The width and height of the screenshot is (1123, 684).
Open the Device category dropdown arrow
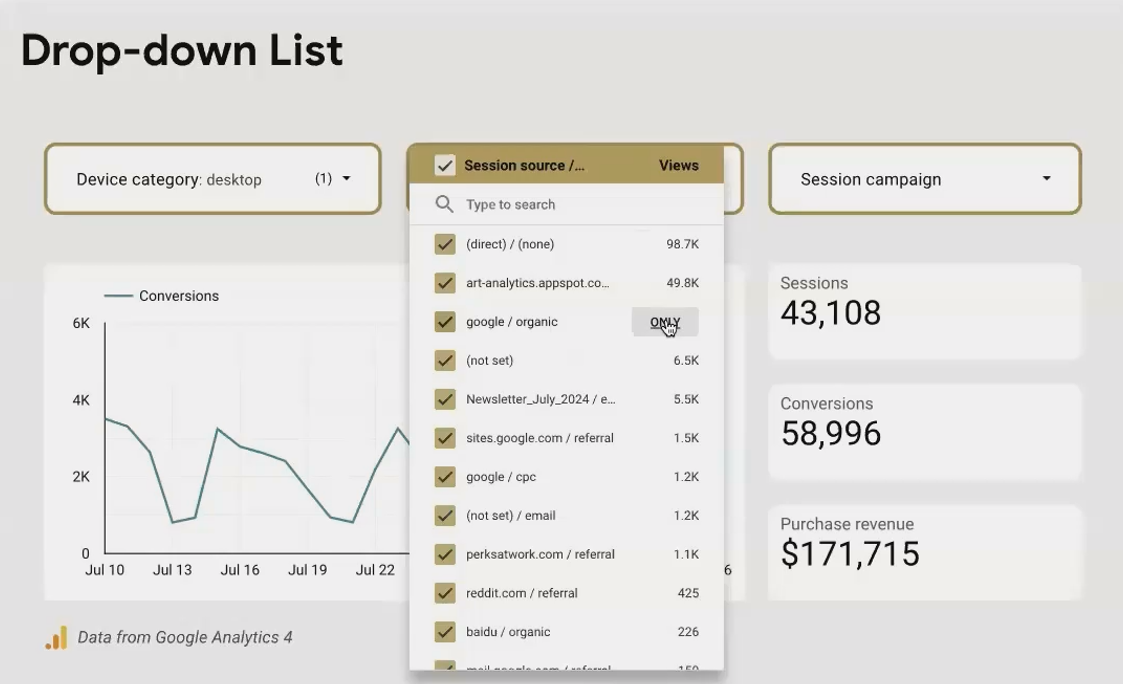pyautogui.click(x=347, y=178)
